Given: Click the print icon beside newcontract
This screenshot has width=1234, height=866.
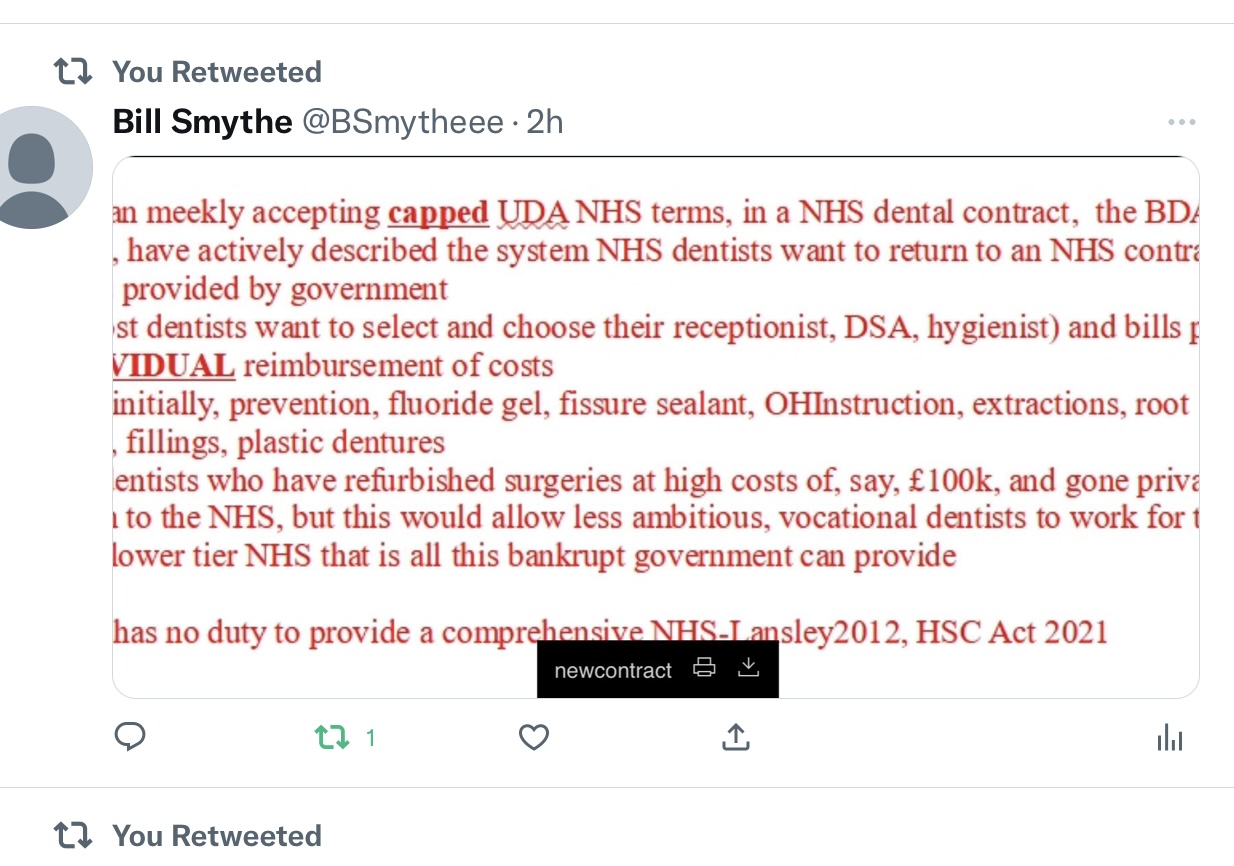Looking at the screenshot, I should tap(705, 668).
